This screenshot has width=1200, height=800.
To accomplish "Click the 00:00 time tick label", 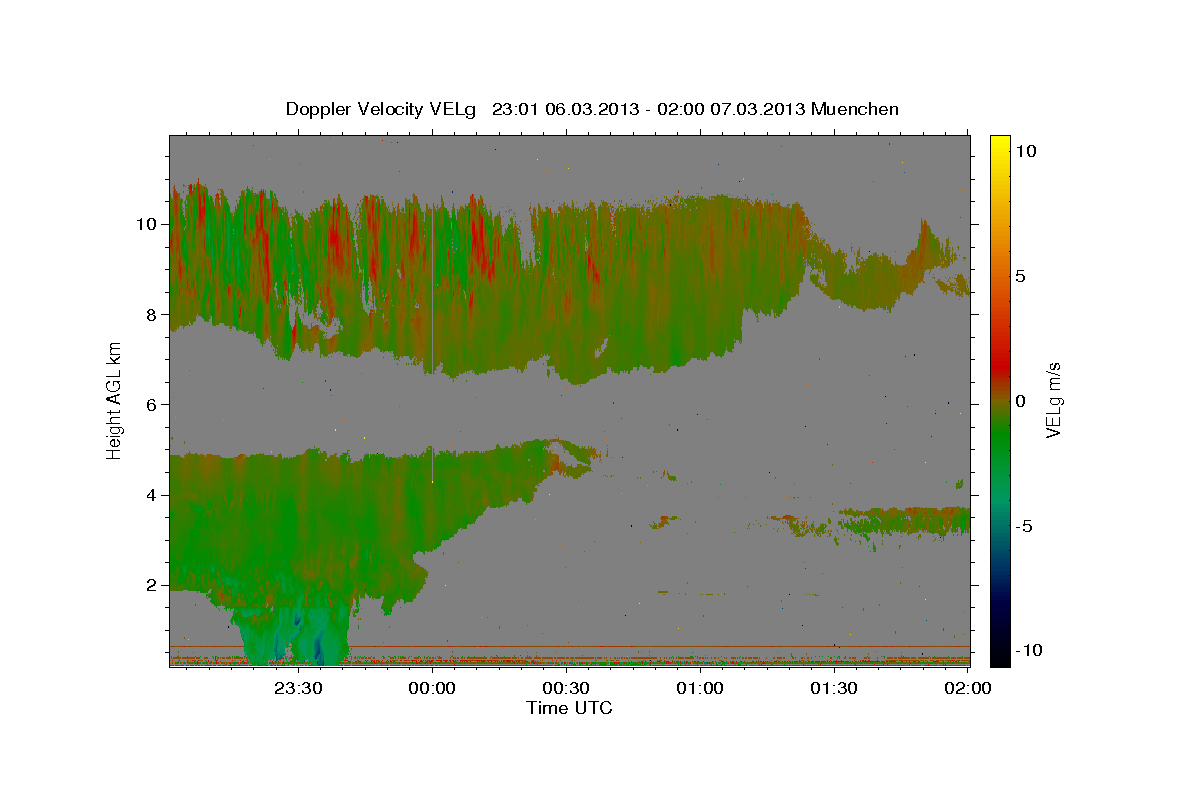I will point(432,688).
